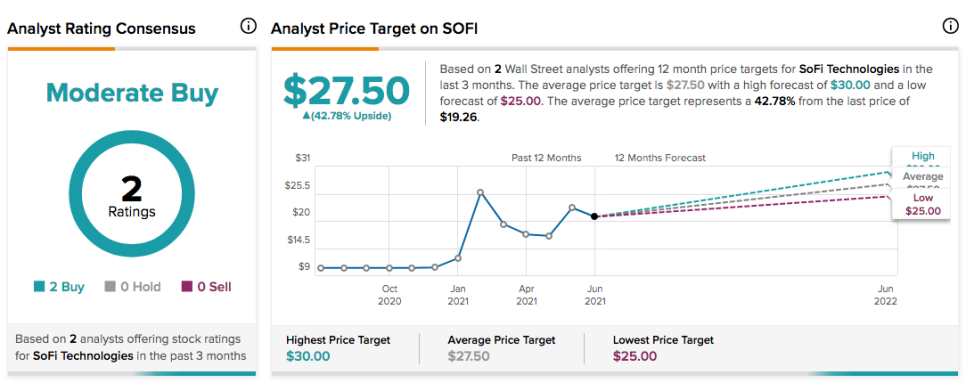Click the Moderate Buy consensus heading

tap(132, 94)
